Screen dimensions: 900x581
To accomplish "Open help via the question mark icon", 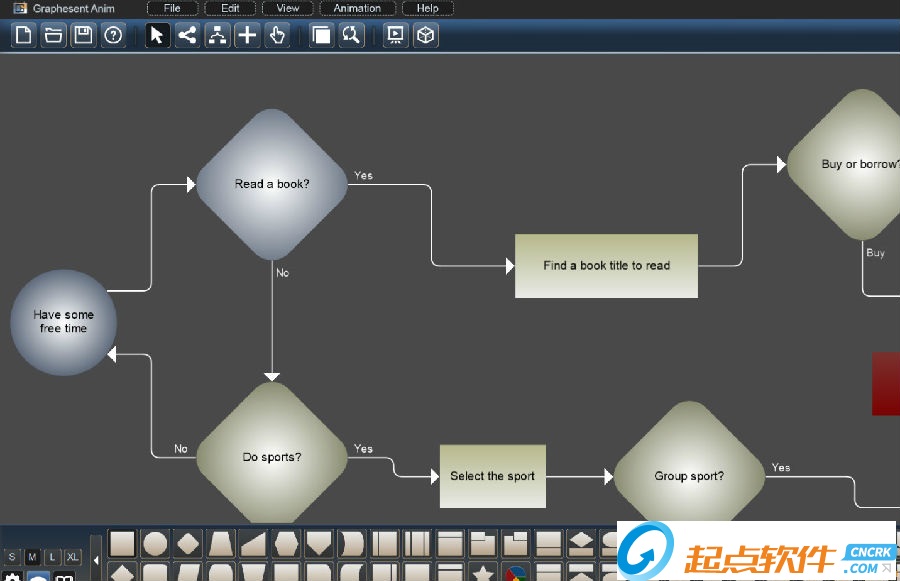I will pyautogui.click(x=113, y=35).
